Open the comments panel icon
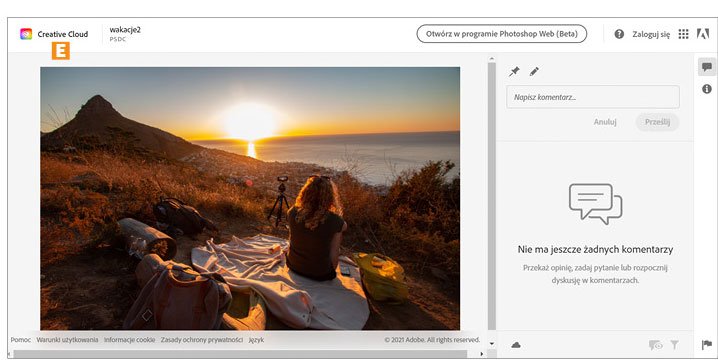The width and height of the screenshot is (718, 360). tap(707, 67)
